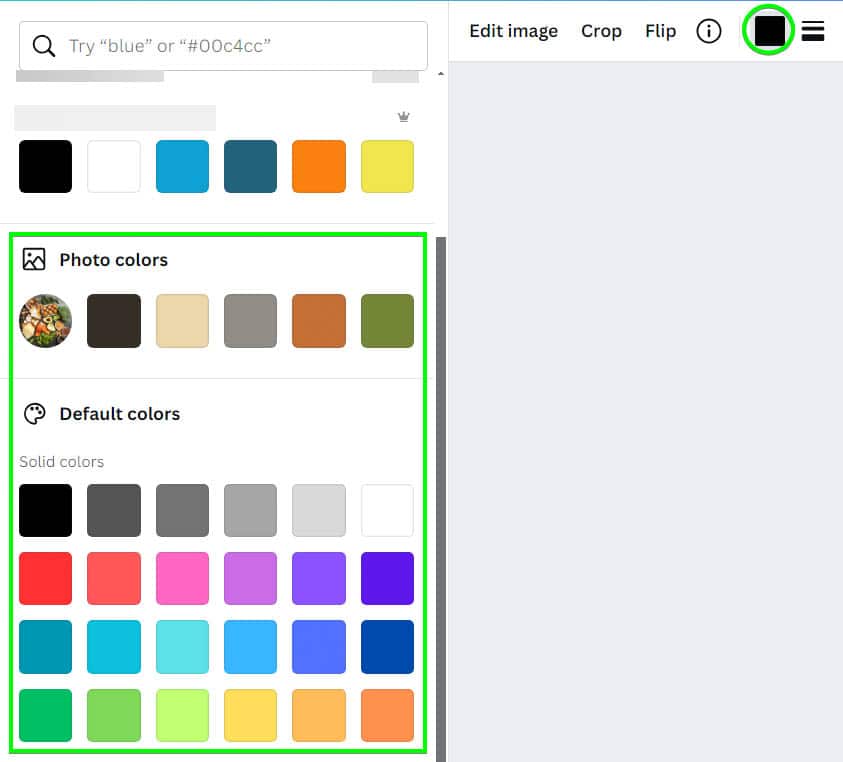Click the Default colors palette icon
Image resolution: width=843 pixels, height=762 pixels.
[x=34, y=414]
